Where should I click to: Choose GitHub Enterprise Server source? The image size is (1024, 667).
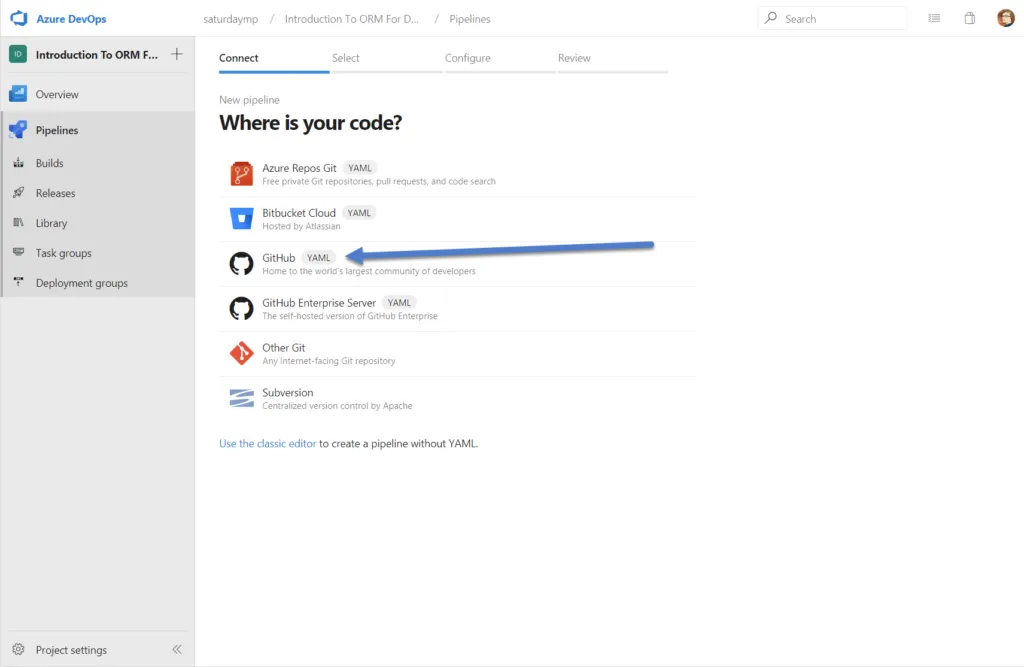(319, 303)
